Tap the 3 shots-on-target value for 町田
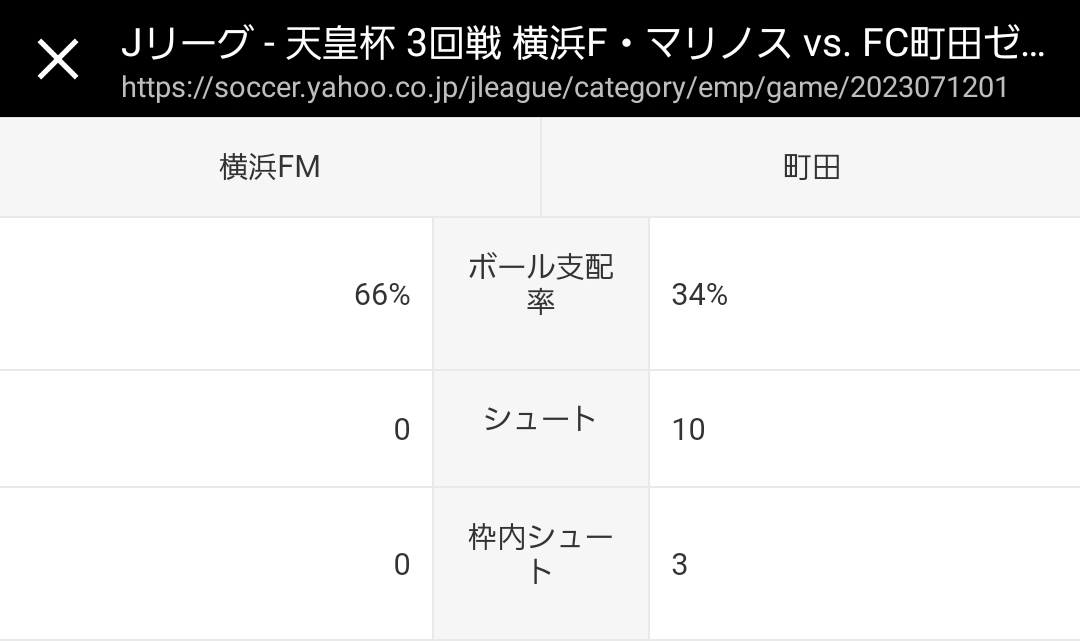Screen dimensions: 1080x641 pos(680,565)
